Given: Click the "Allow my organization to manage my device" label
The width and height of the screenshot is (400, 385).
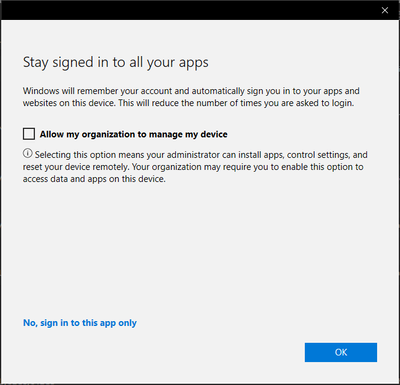Looking at the screenshot, I should (134, 134).
